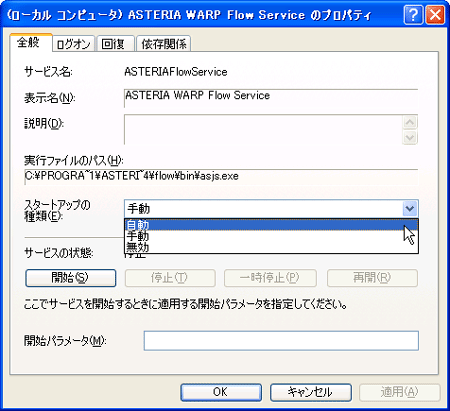Click the executable path C:¥PROGRA~1 text
The height and width of the screenshot is (411, 450).
132,176
